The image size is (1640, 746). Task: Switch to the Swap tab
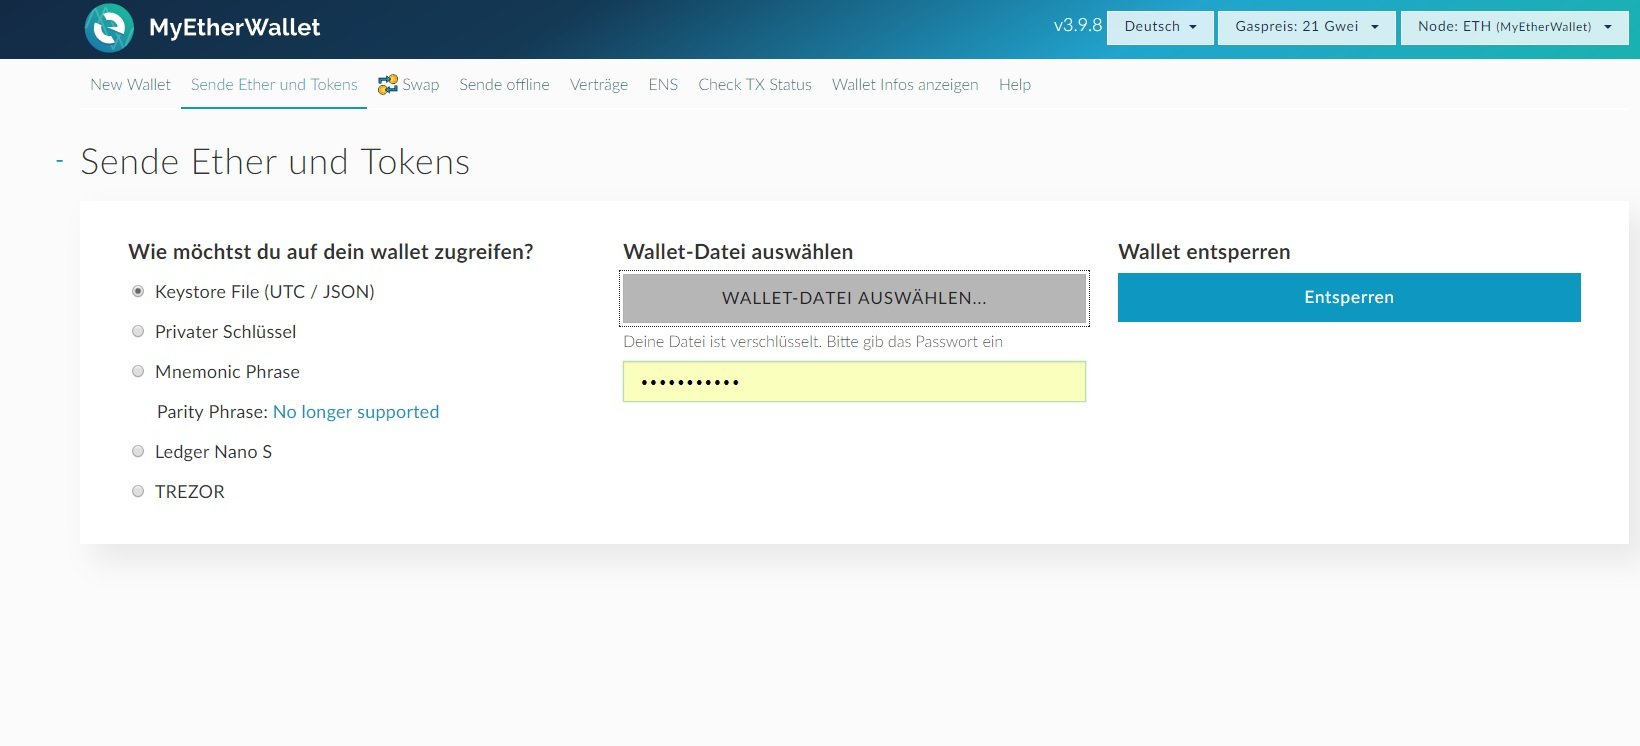(x=409, y=85)
